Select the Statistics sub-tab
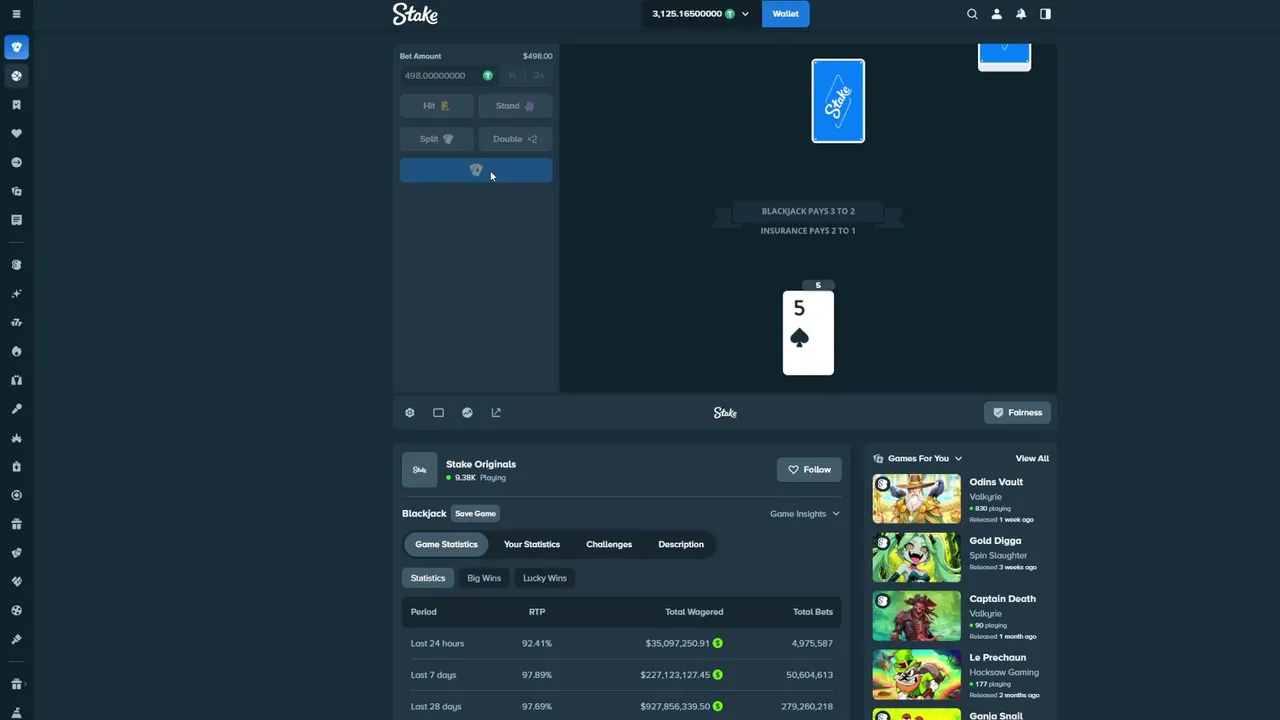This screenshot has width=1280, height=720. [x=428, y=578]
